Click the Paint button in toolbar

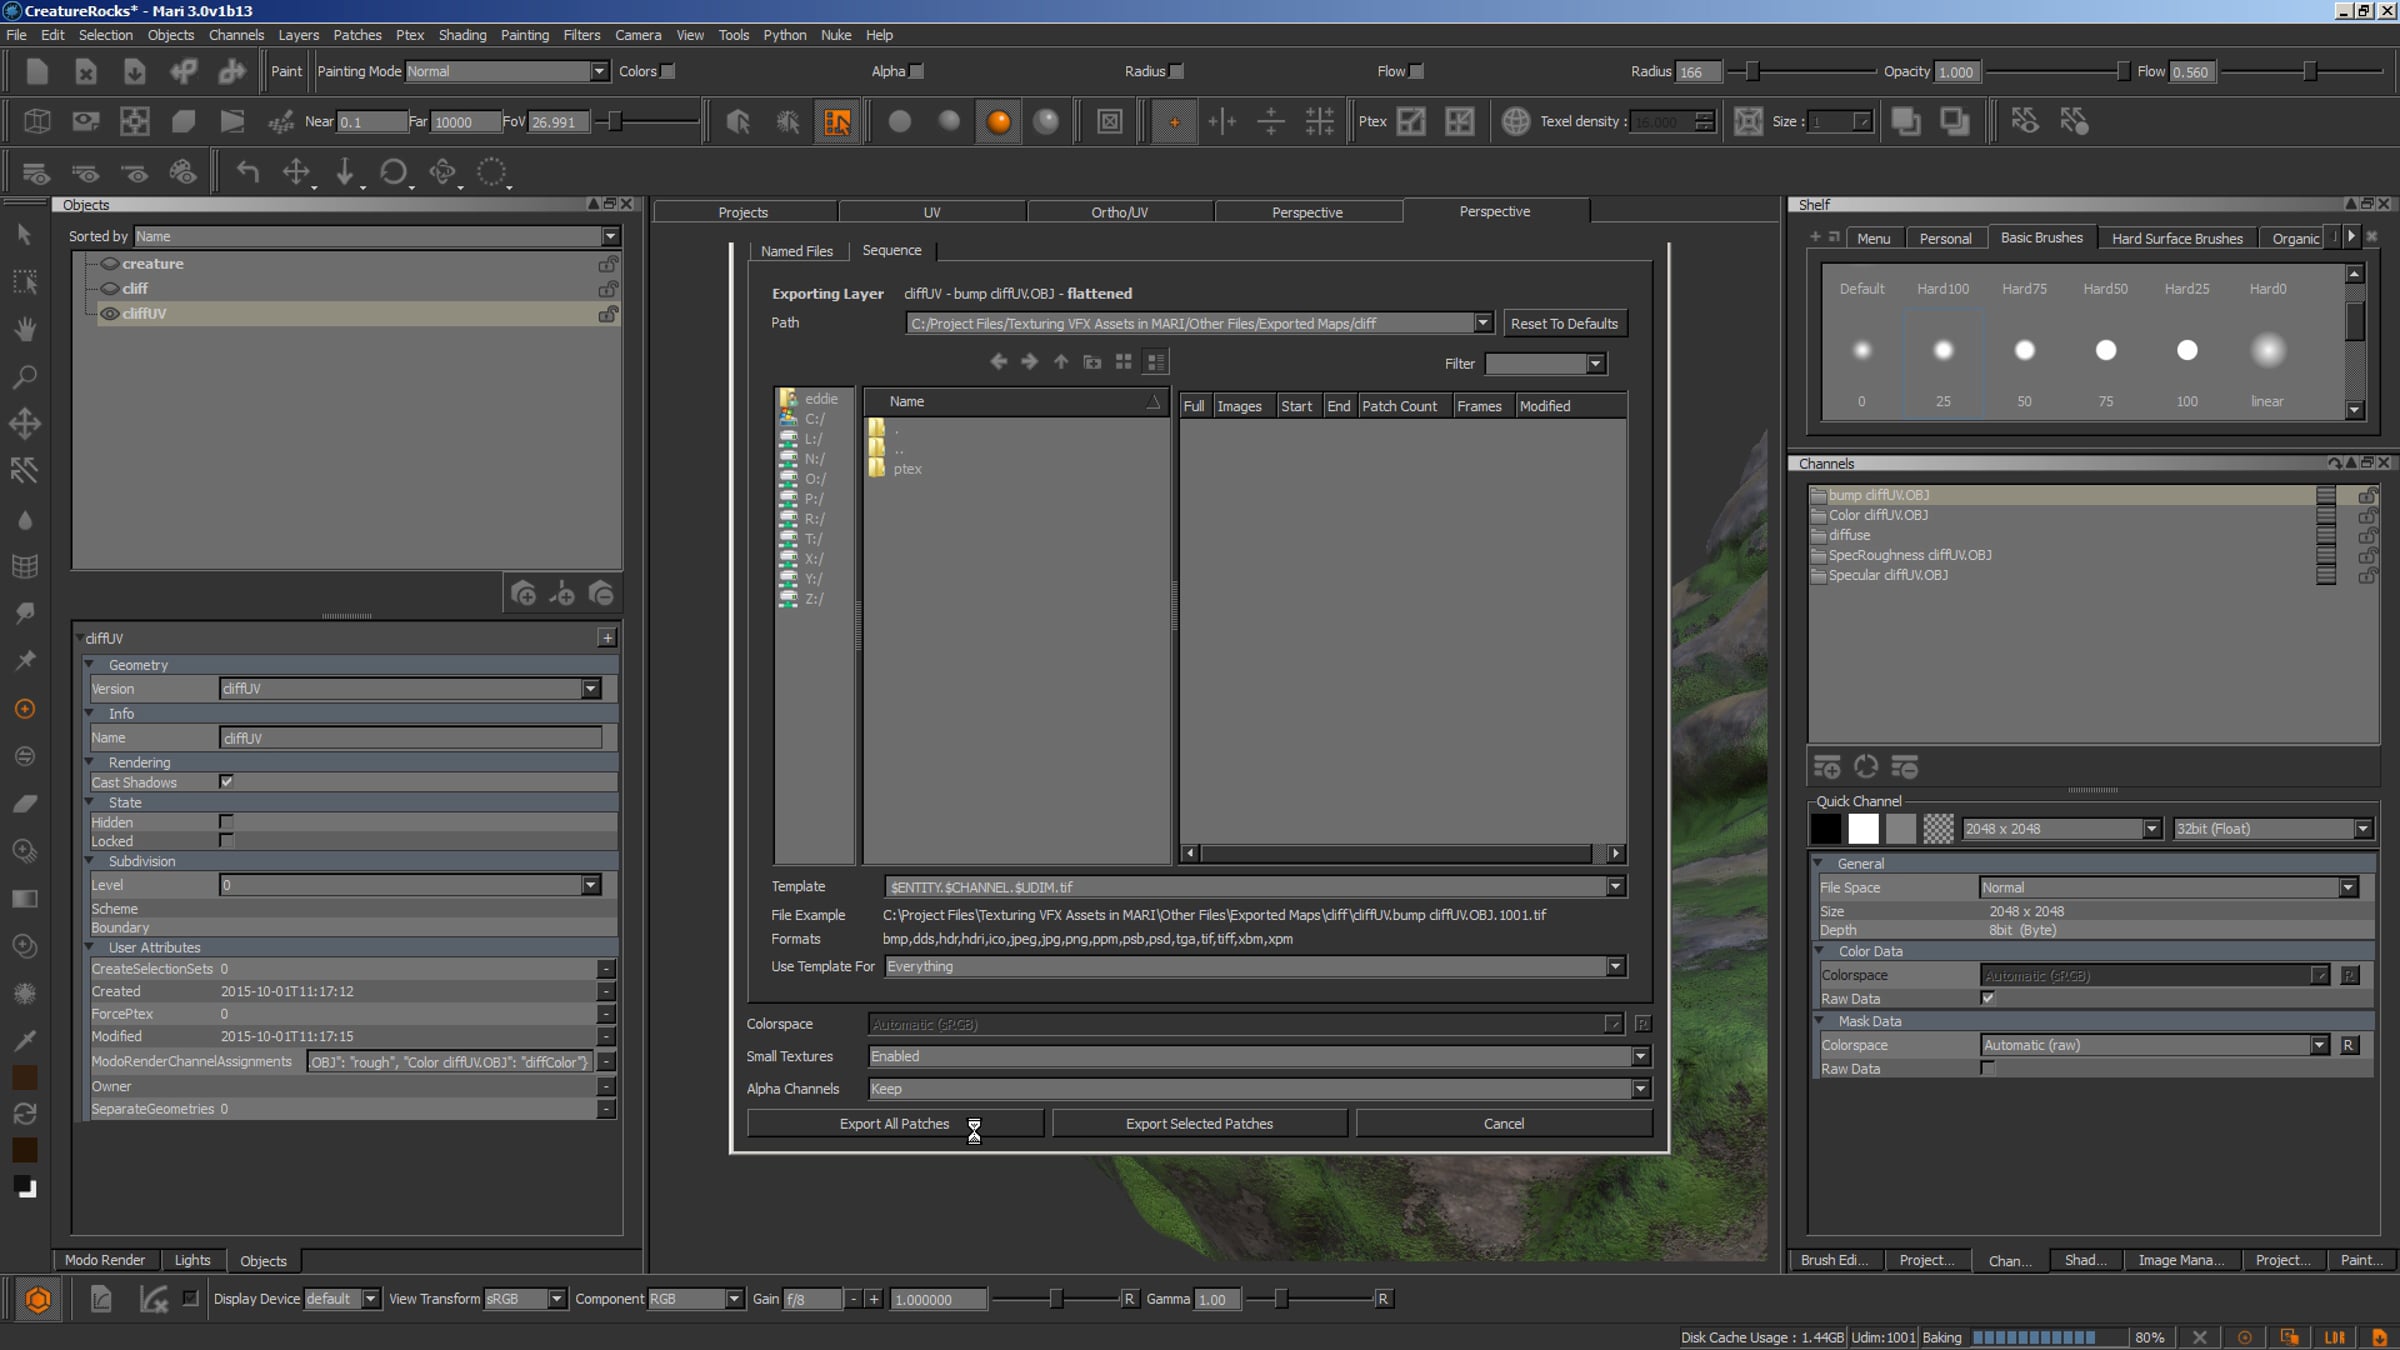click(x=286, y=71)
